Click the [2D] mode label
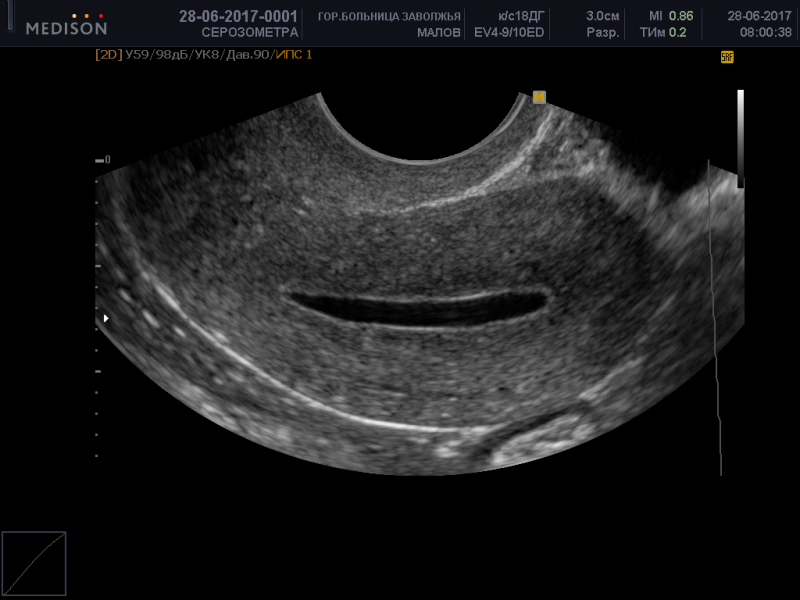The image size is (800, 600). coord(109,55)
